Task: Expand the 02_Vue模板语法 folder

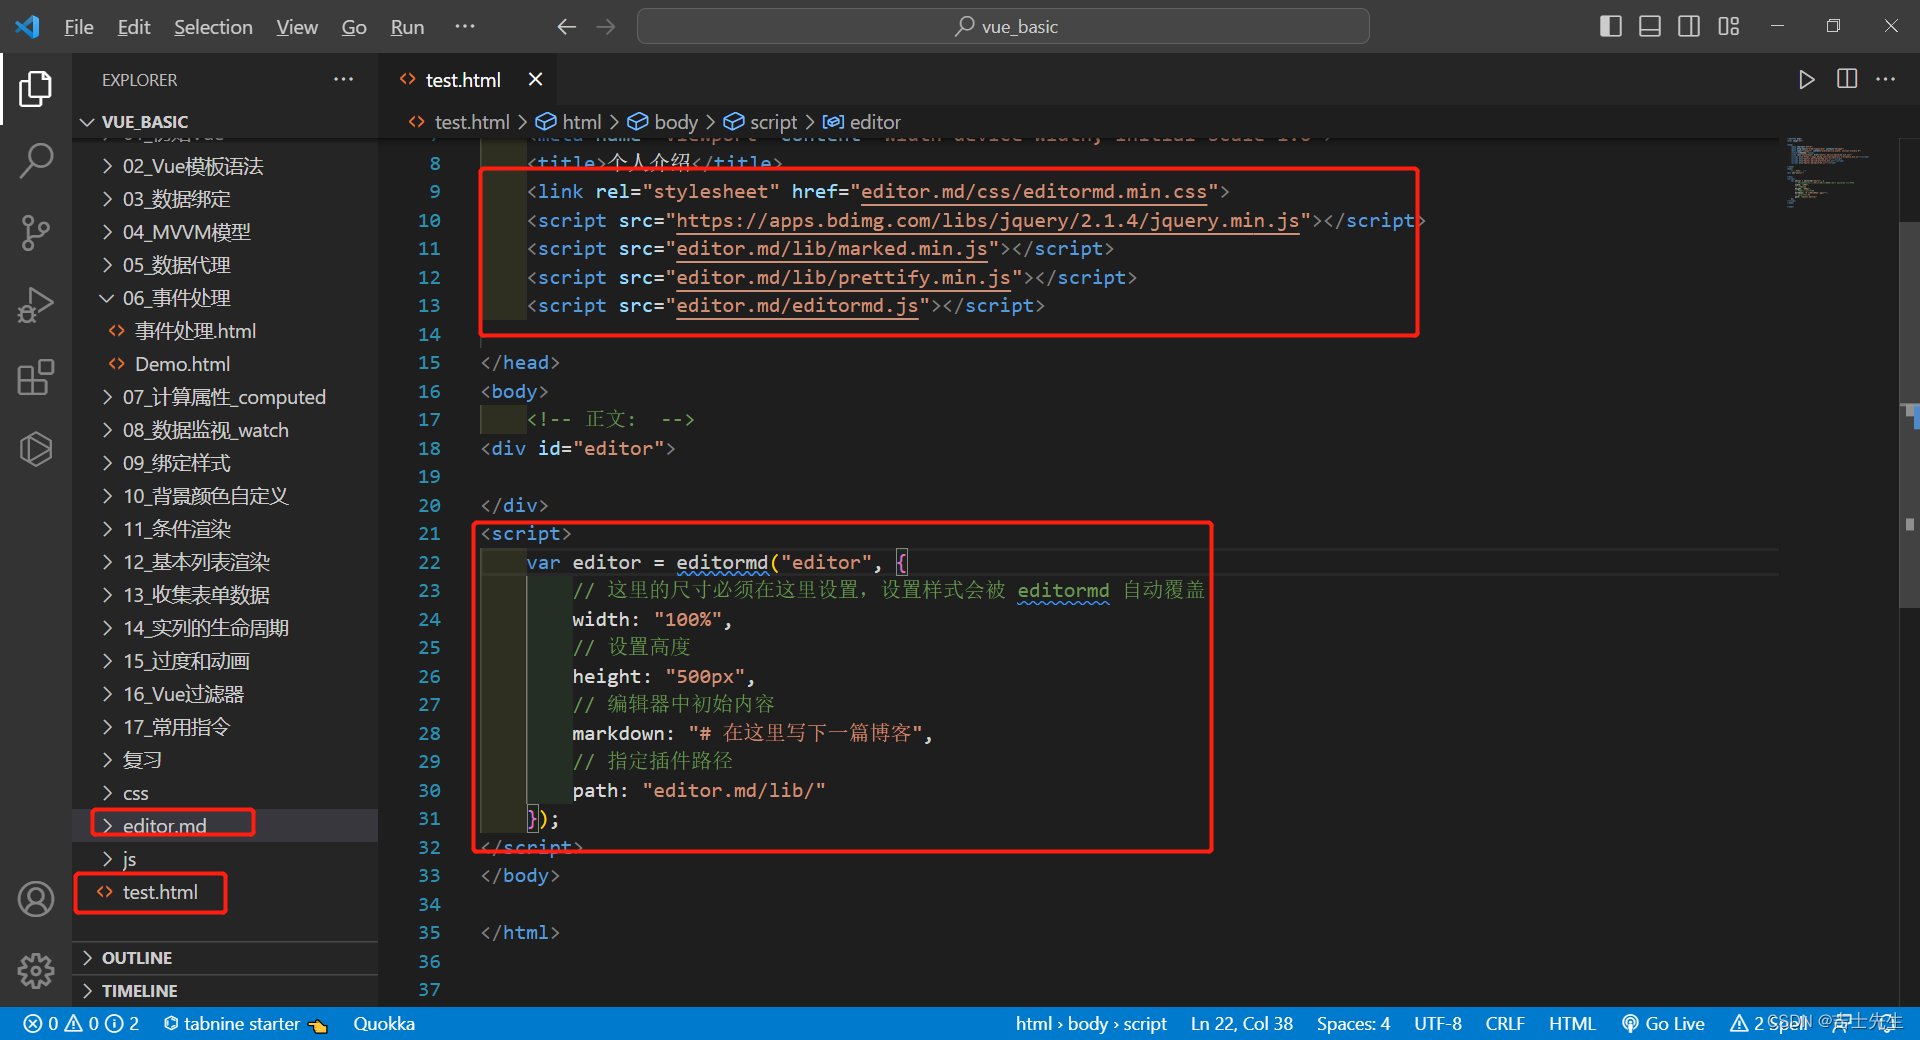Action: 225,166
